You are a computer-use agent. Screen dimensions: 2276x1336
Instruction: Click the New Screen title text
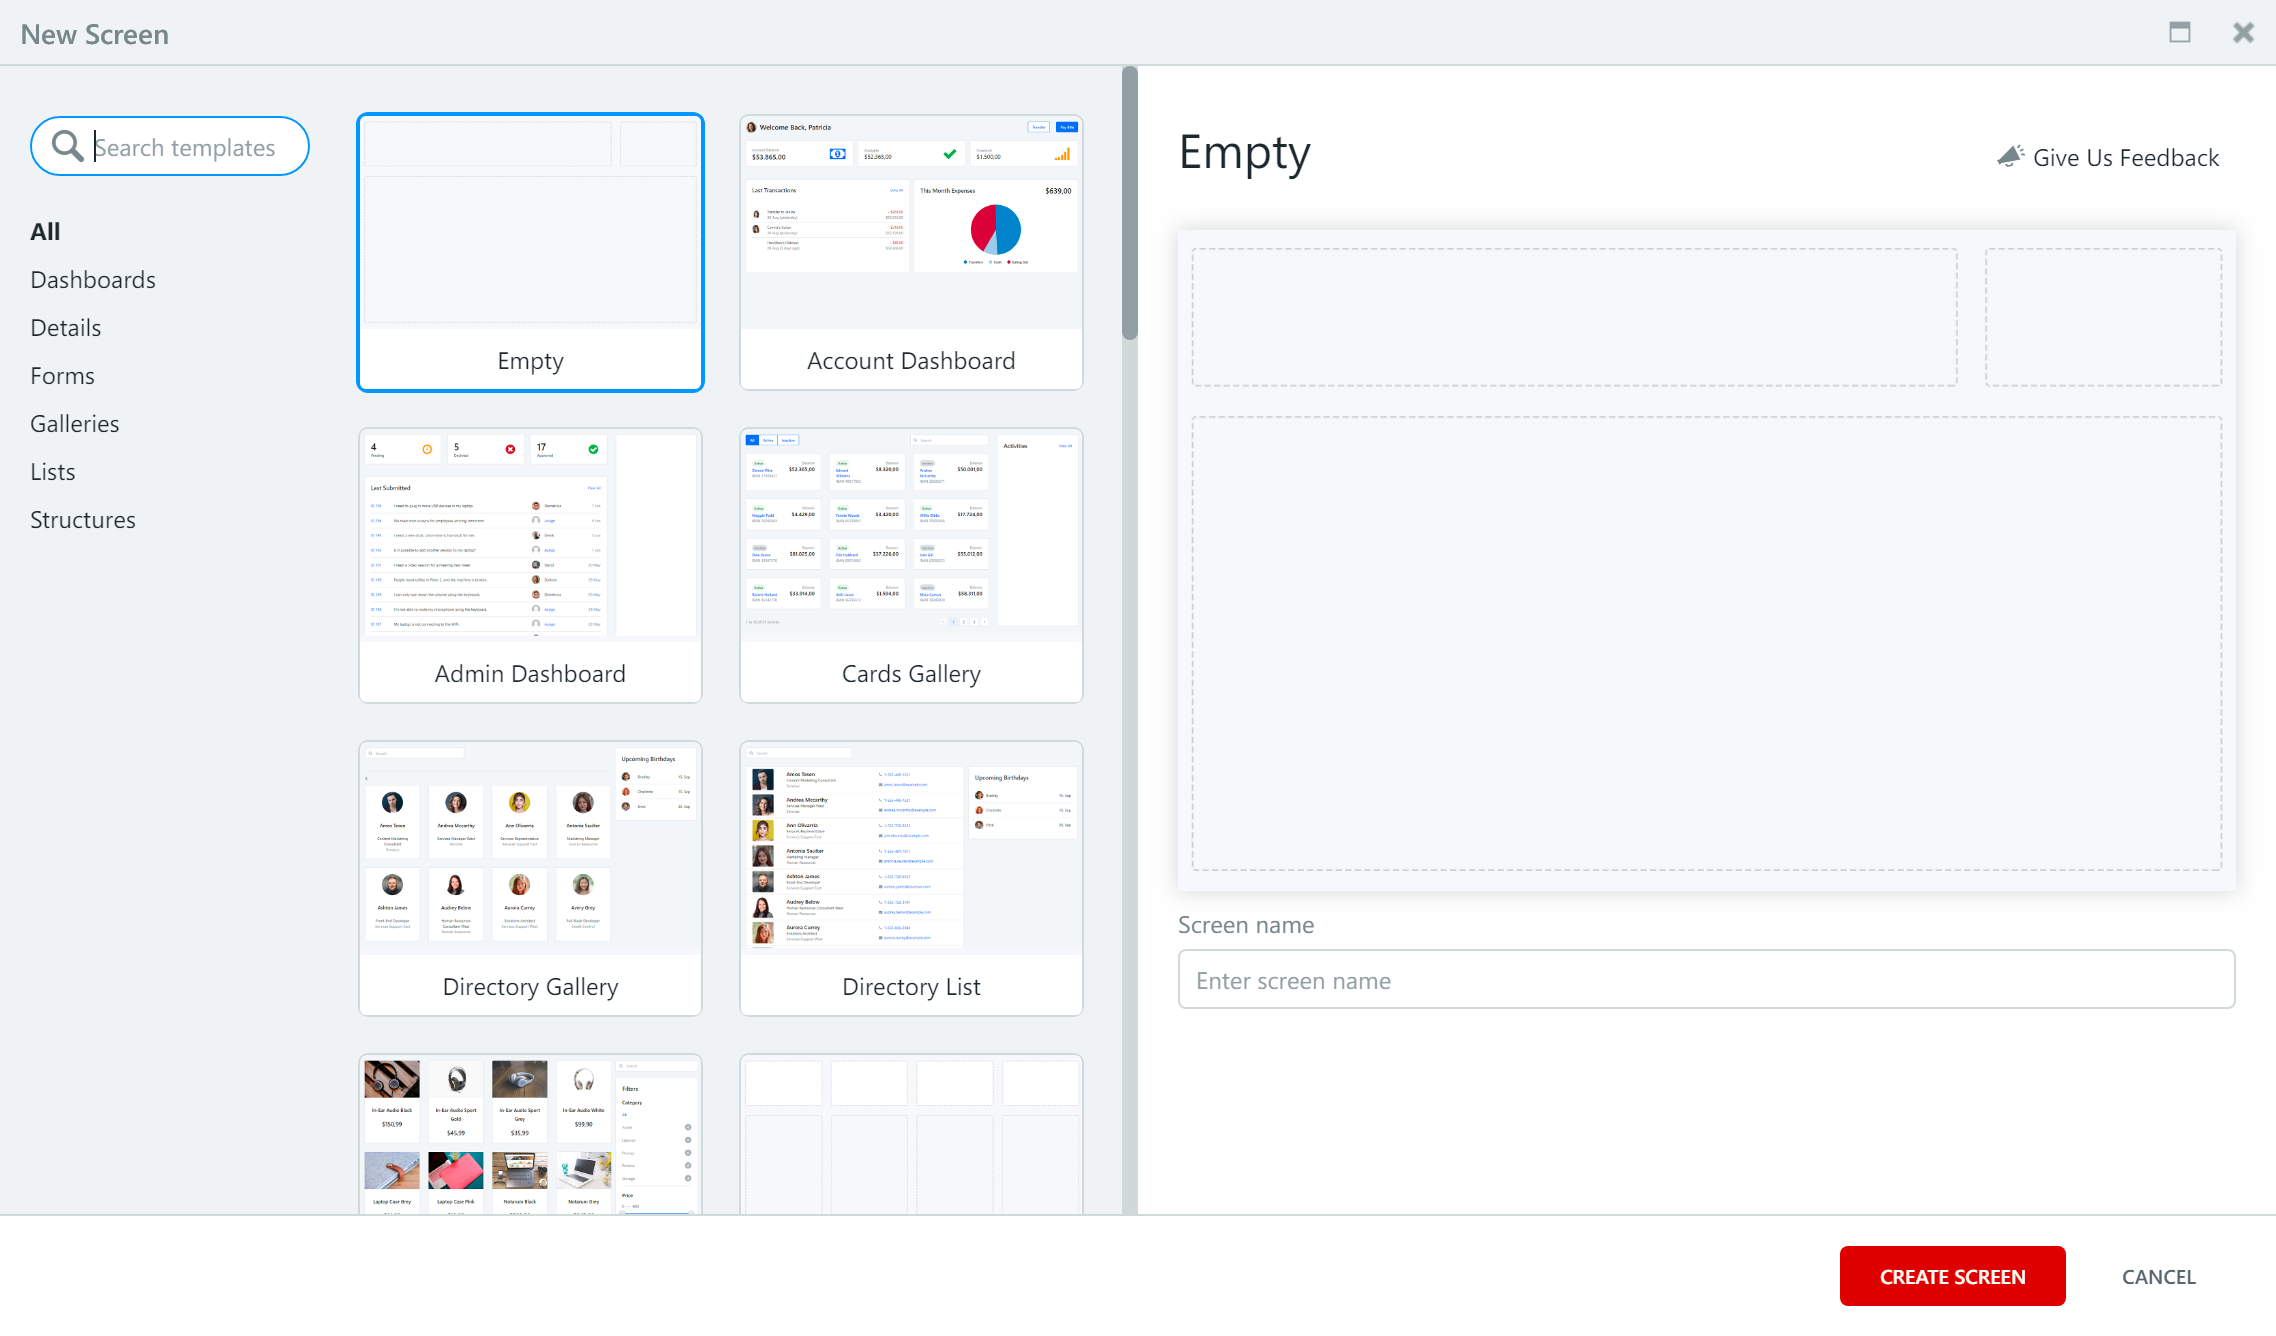[95, 34]
